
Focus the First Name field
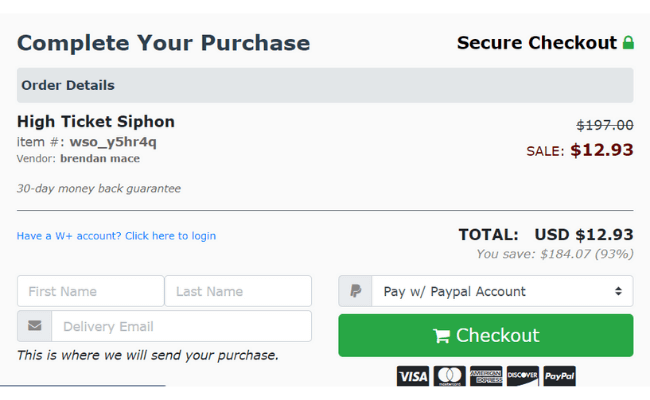point(91,291)
